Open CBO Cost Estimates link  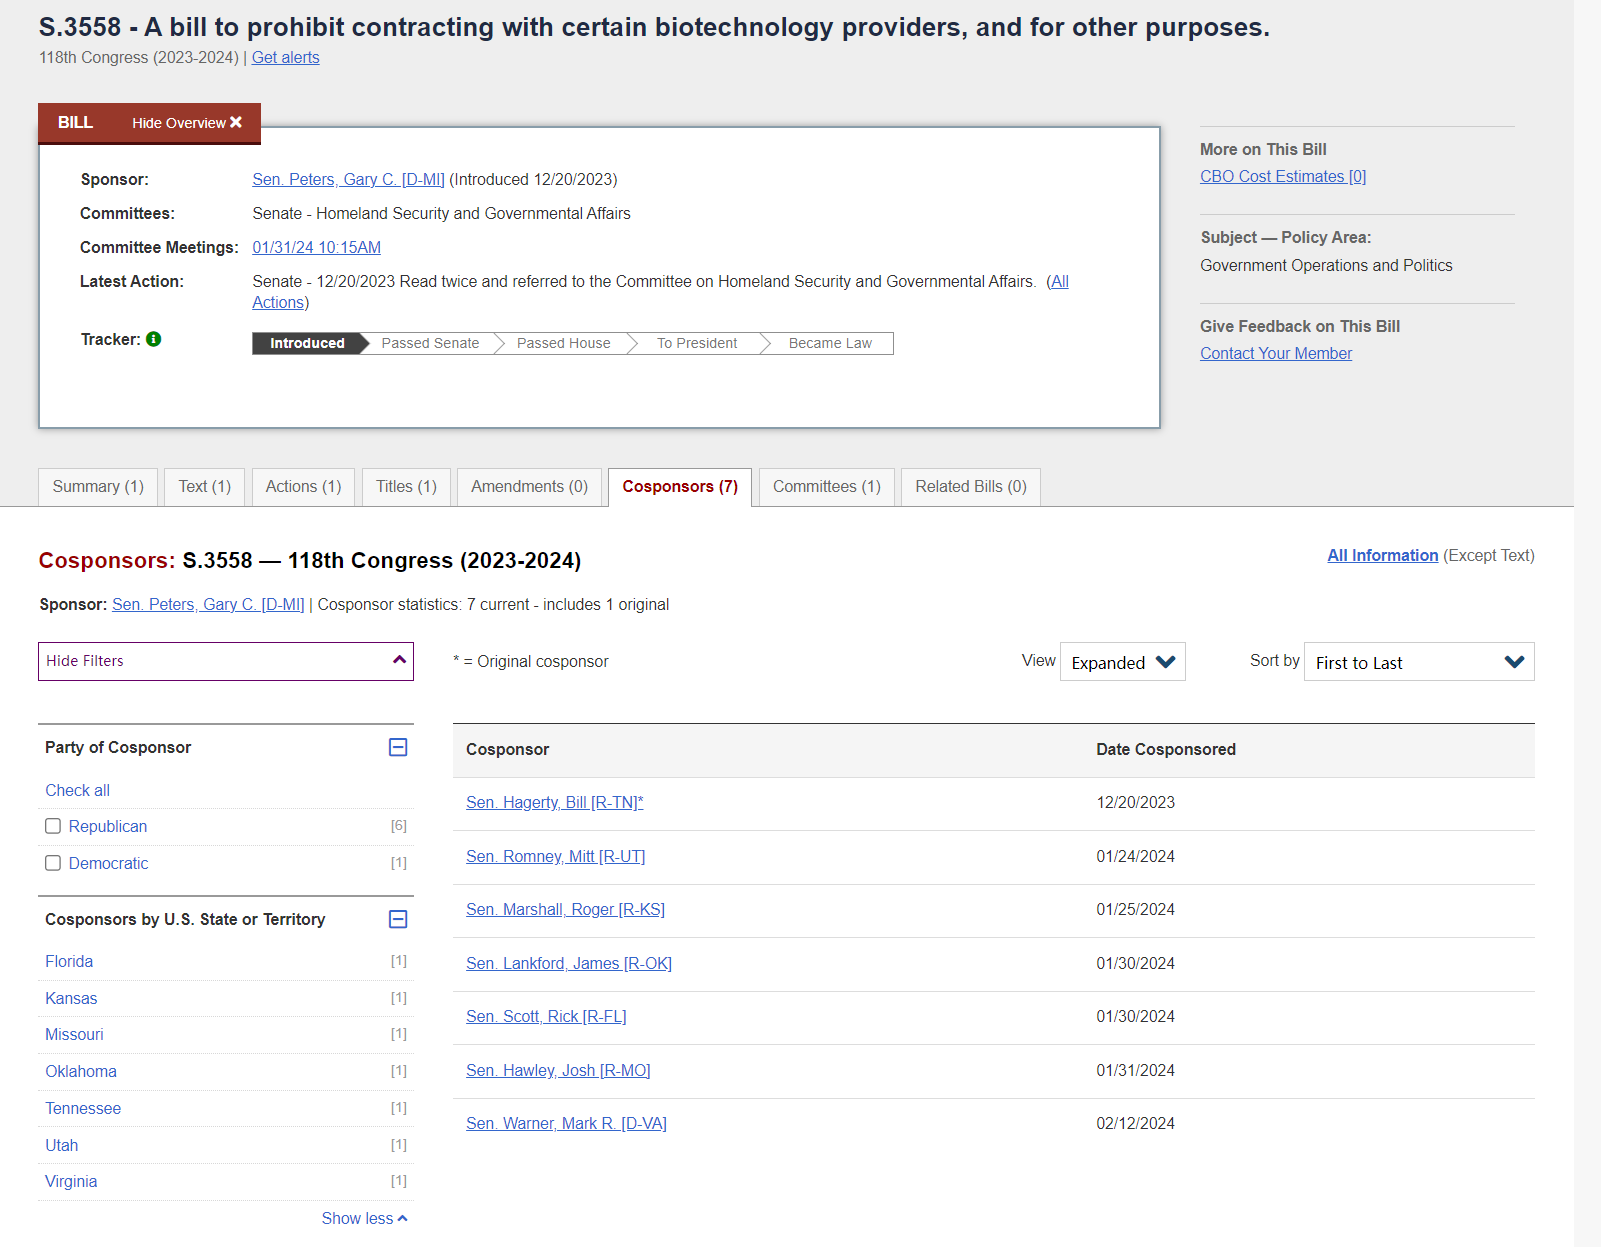1282,176
